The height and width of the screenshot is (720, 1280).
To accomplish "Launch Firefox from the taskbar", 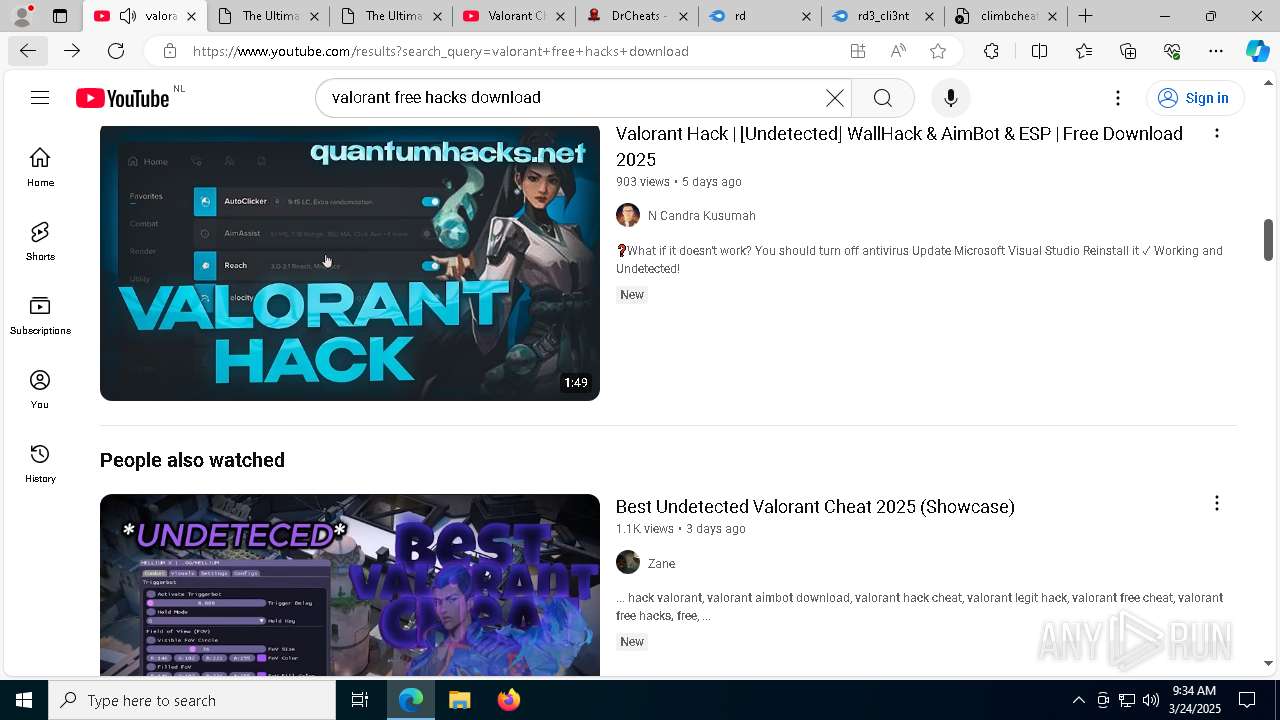I will click(509, 700).
